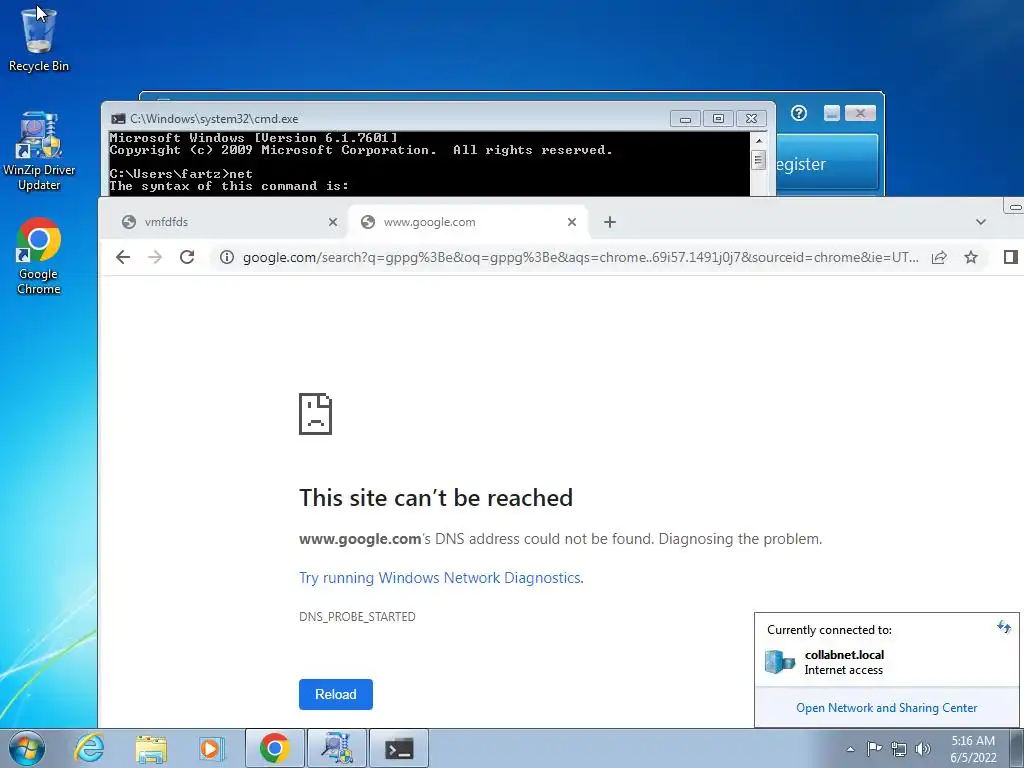Open clock showing 5:16 AM

pos(973,749)
